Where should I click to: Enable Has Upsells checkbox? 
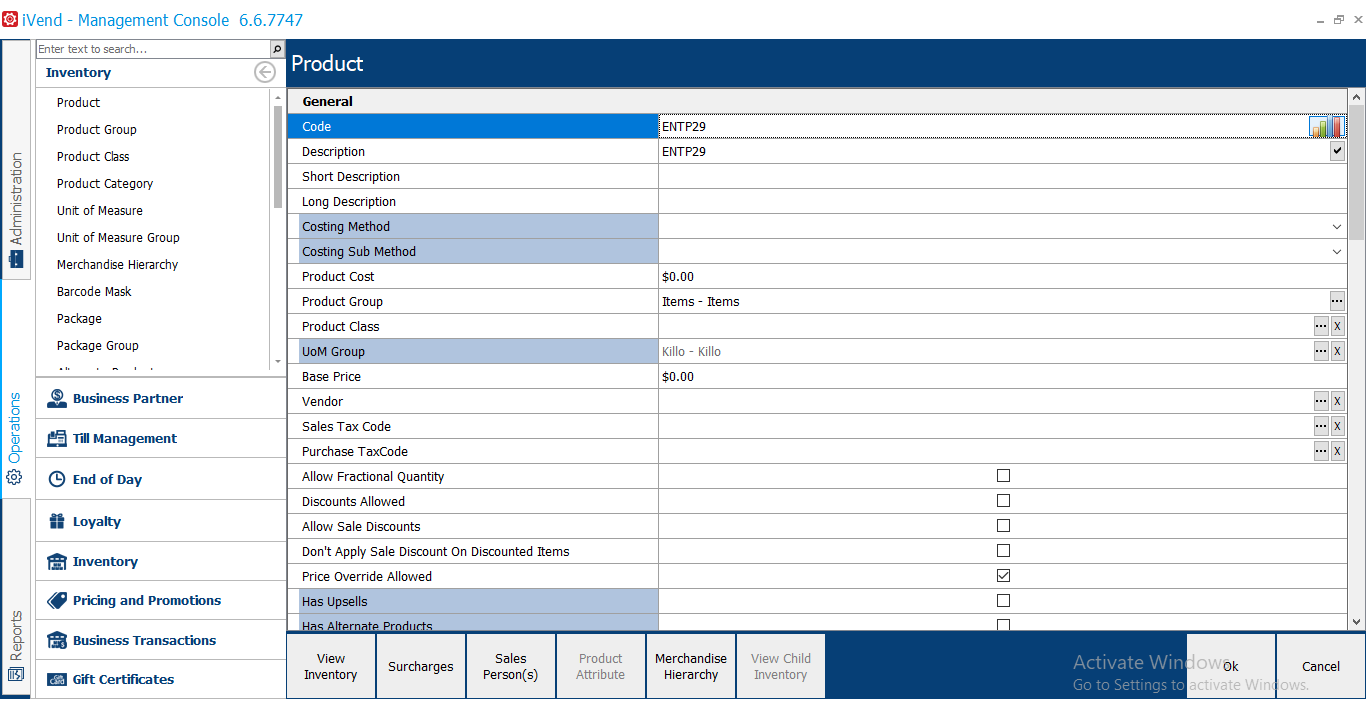[x=1003, y=601]
